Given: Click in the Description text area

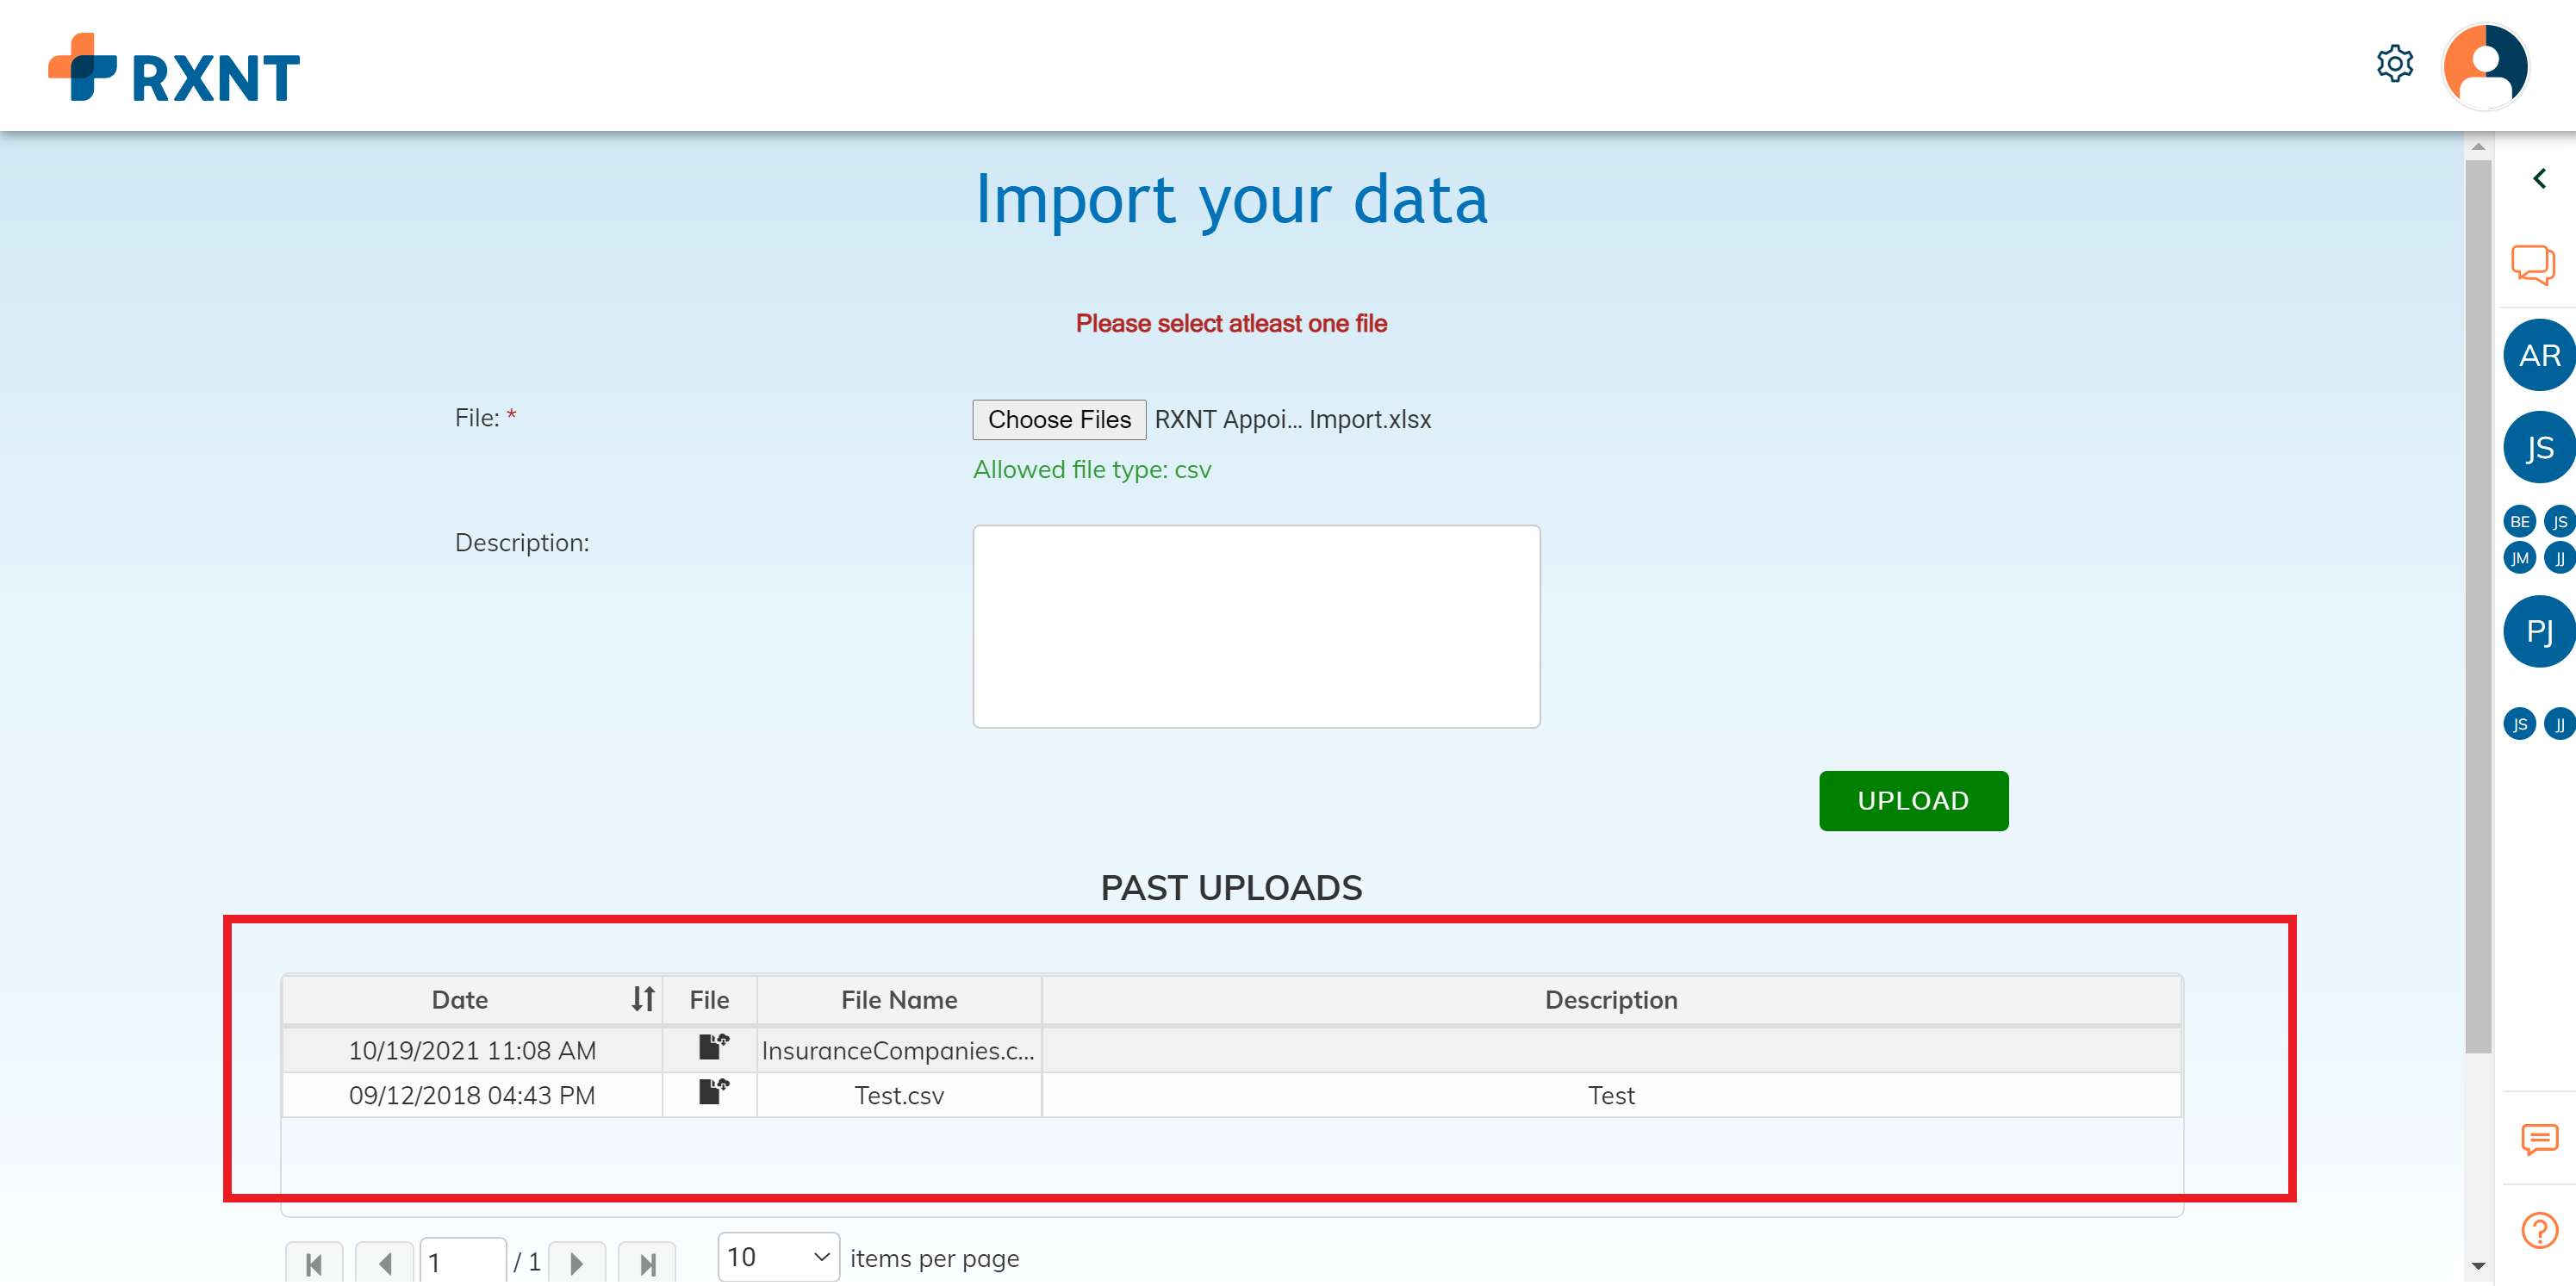Looking at the screenshot, I should [x=1256, y=627].
